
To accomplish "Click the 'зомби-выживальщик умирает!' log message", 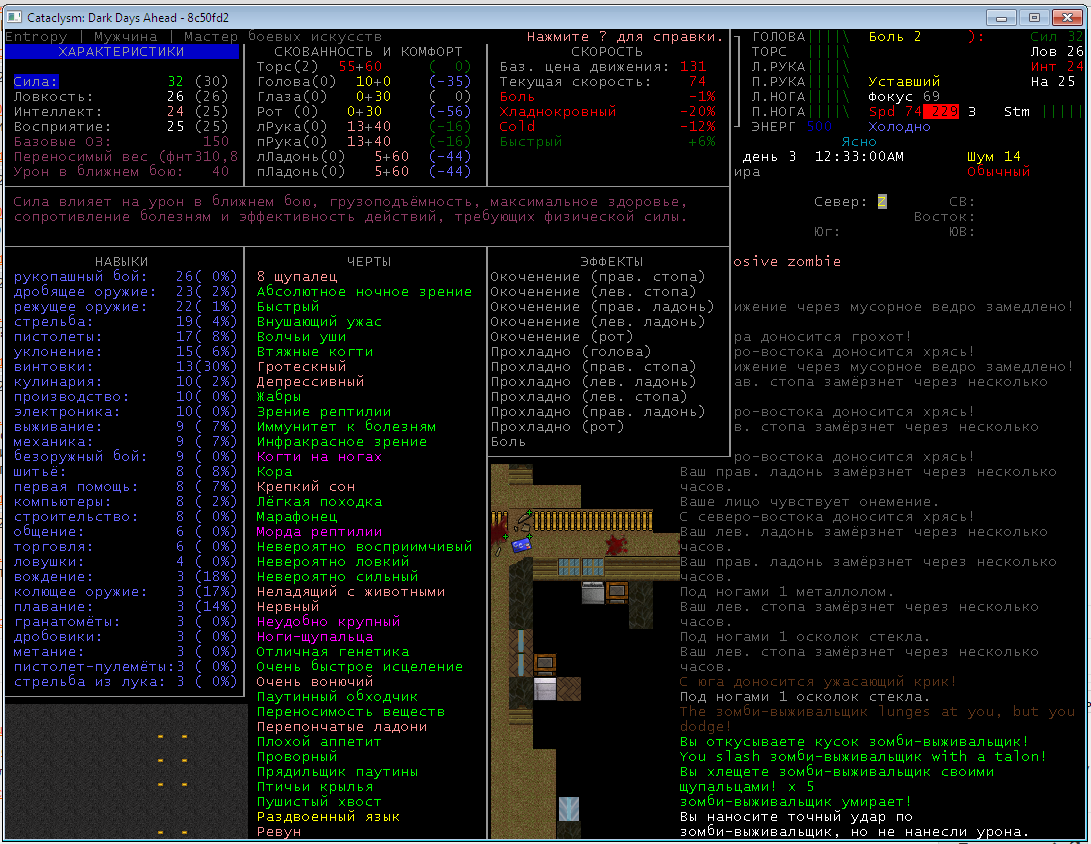I will click(795, 802).
